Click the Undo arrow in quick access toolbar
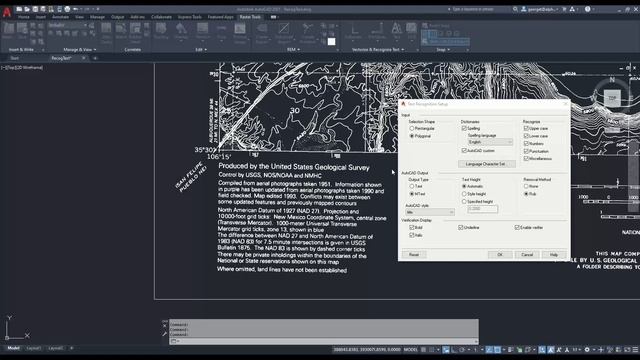Viewport: 640px width, 360px height. point(76,9)
